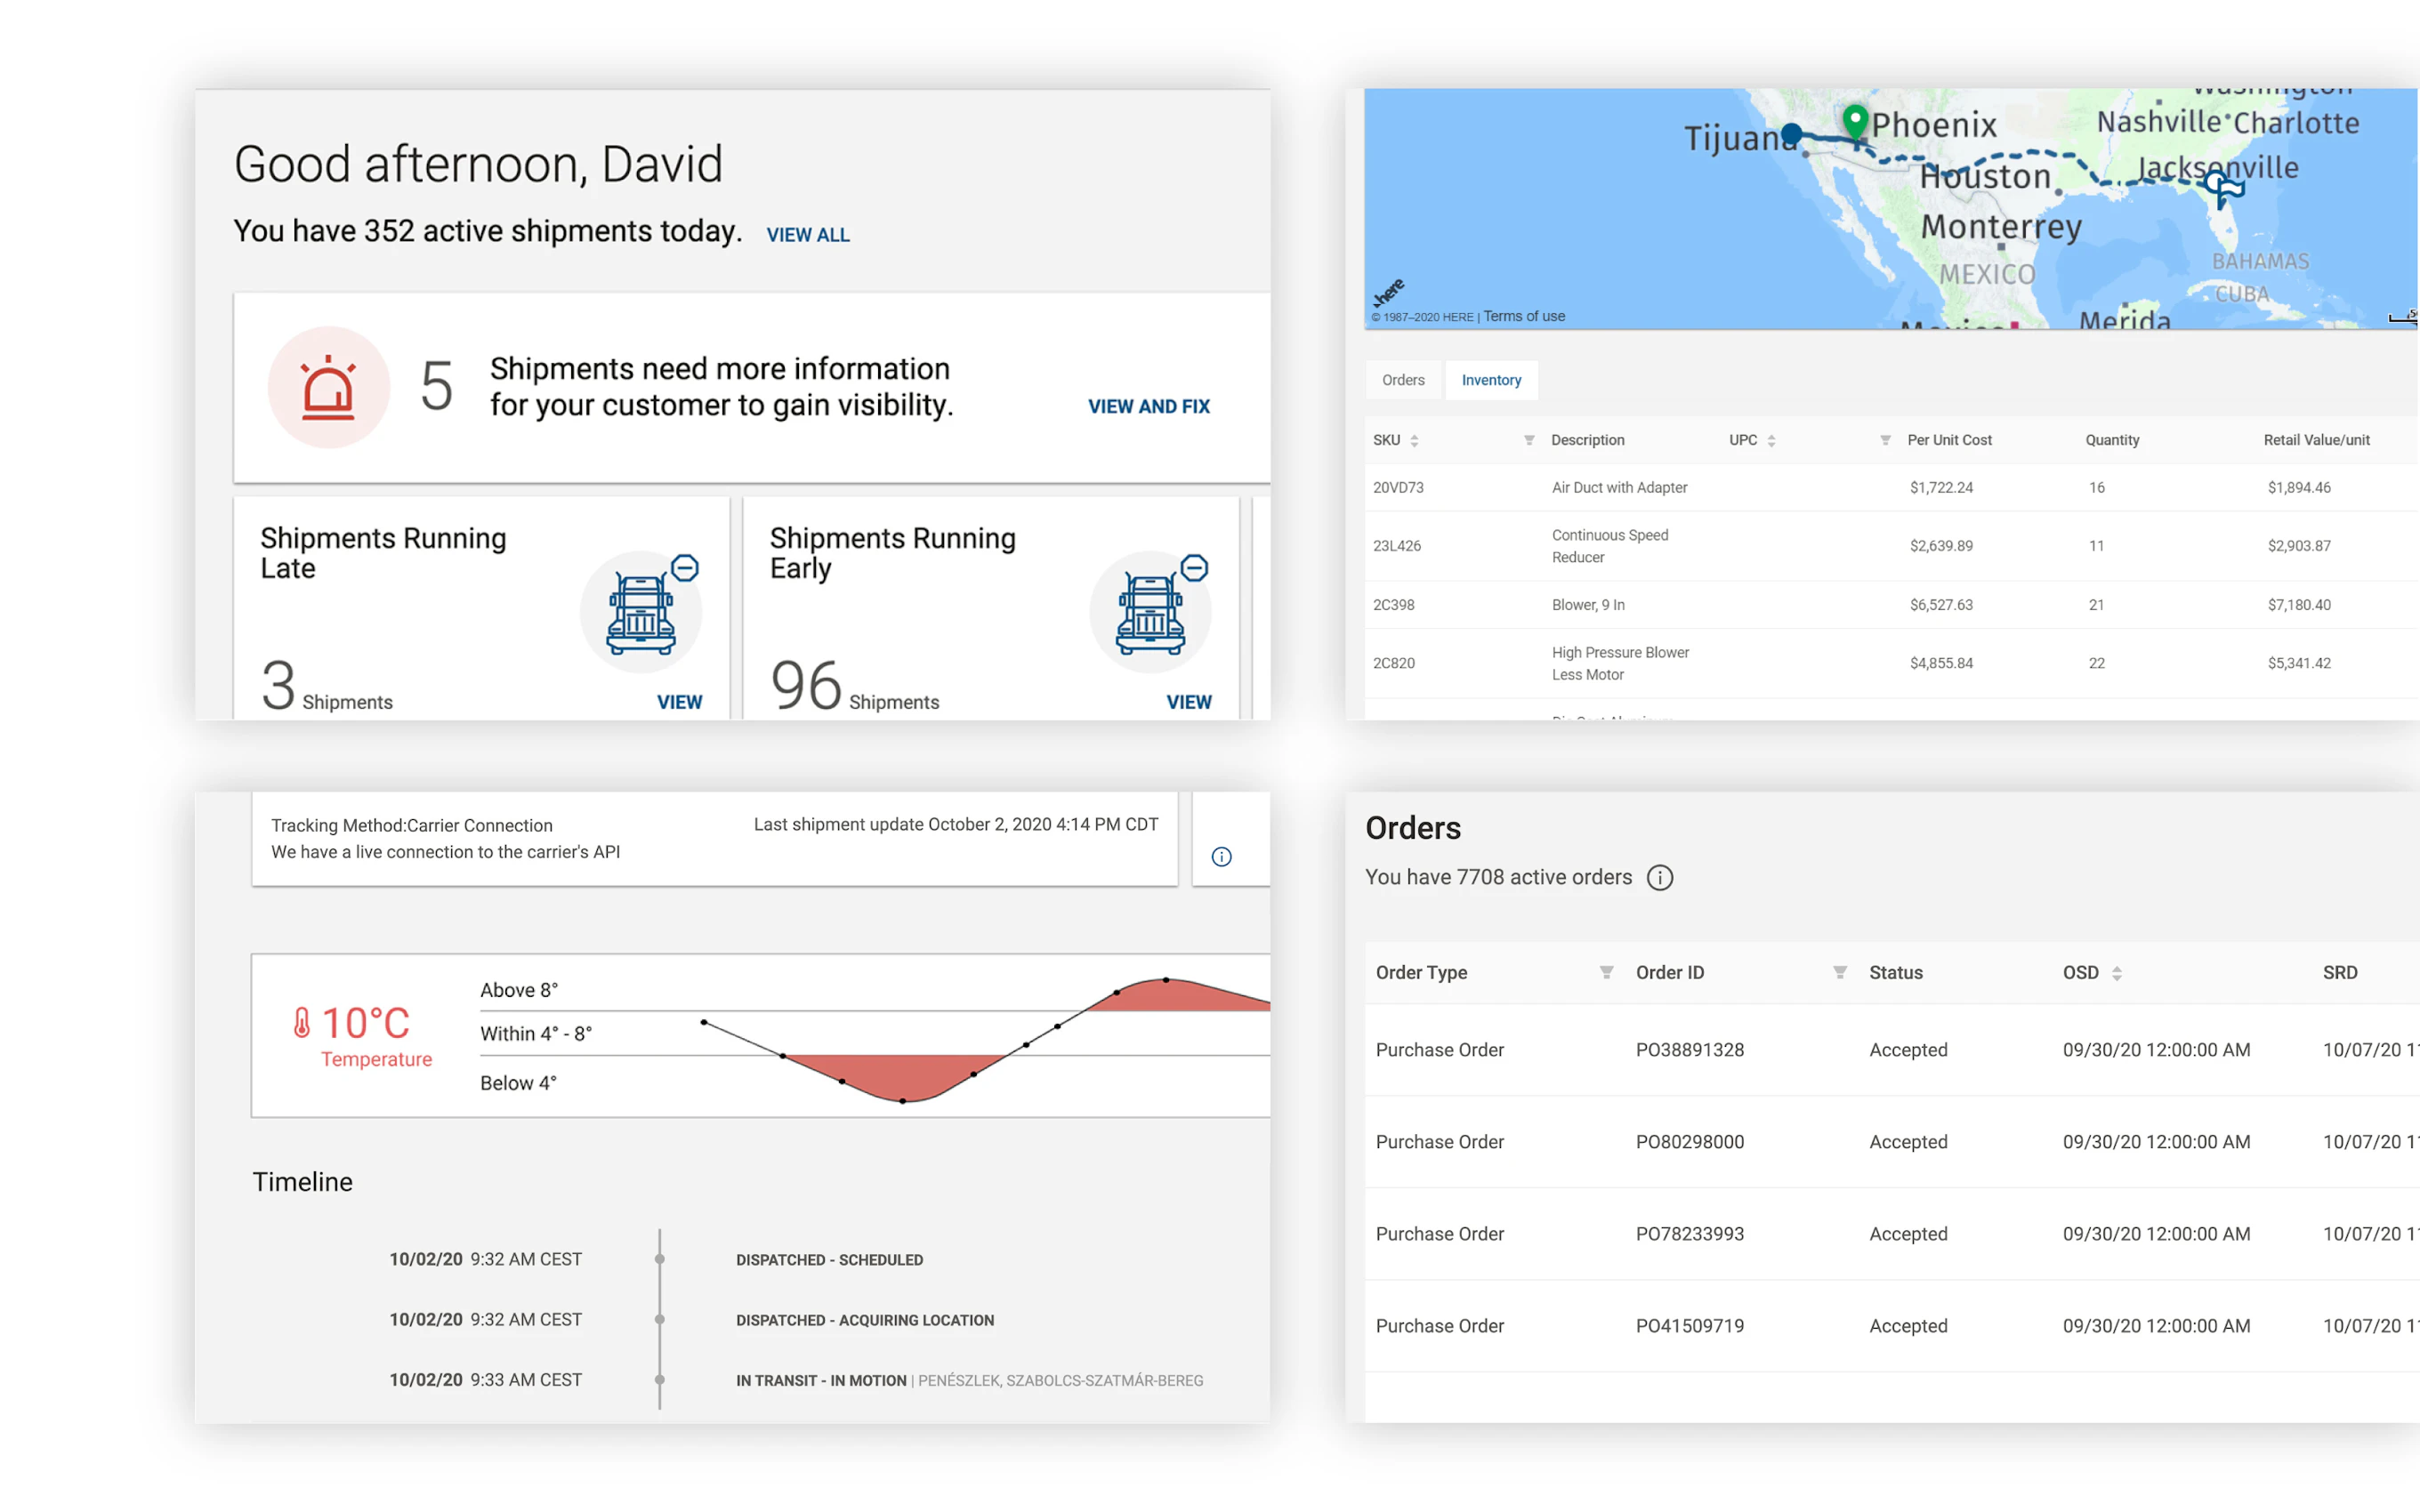Select the Inventory tab
This screenshot has width=2420, height=1512.
pyautogui.click(x=1491, y=380)
